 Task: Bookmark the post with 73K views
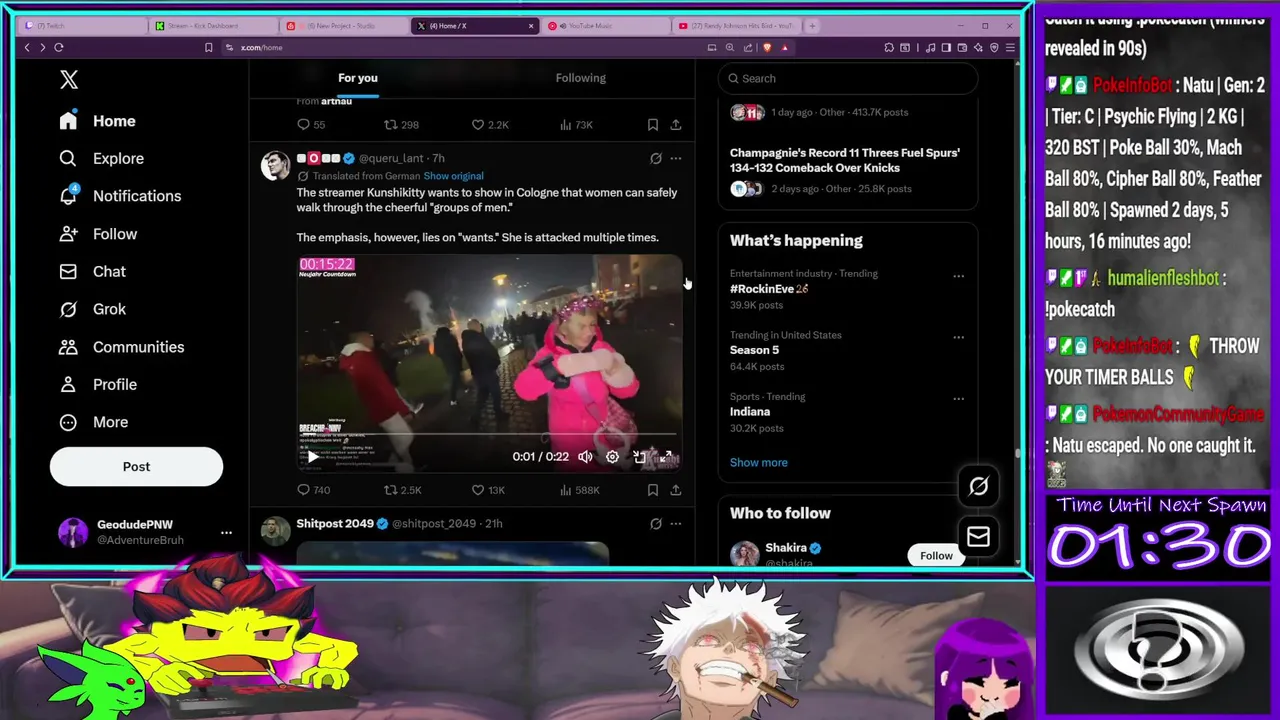coord(653,125)
